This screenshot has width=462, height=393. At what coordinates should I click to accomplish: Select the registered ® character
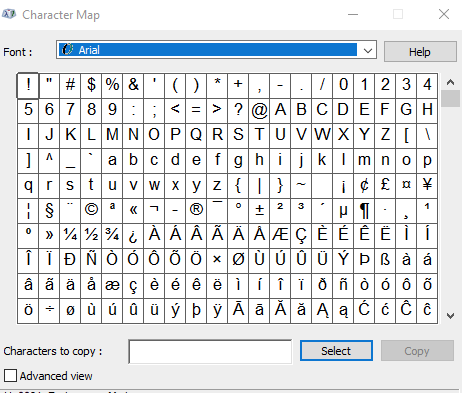(x=196, y=211)
